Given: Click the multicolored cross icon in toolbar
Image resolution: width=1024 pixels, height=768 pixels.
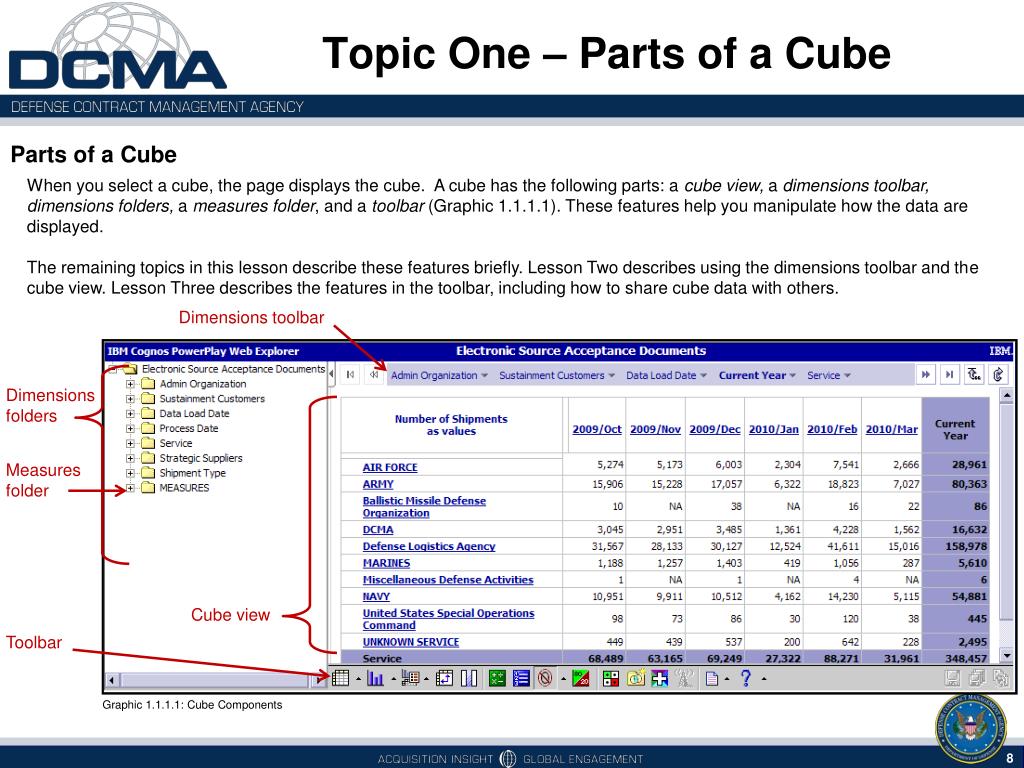Looking at the screenshot, I should [660, 679].
